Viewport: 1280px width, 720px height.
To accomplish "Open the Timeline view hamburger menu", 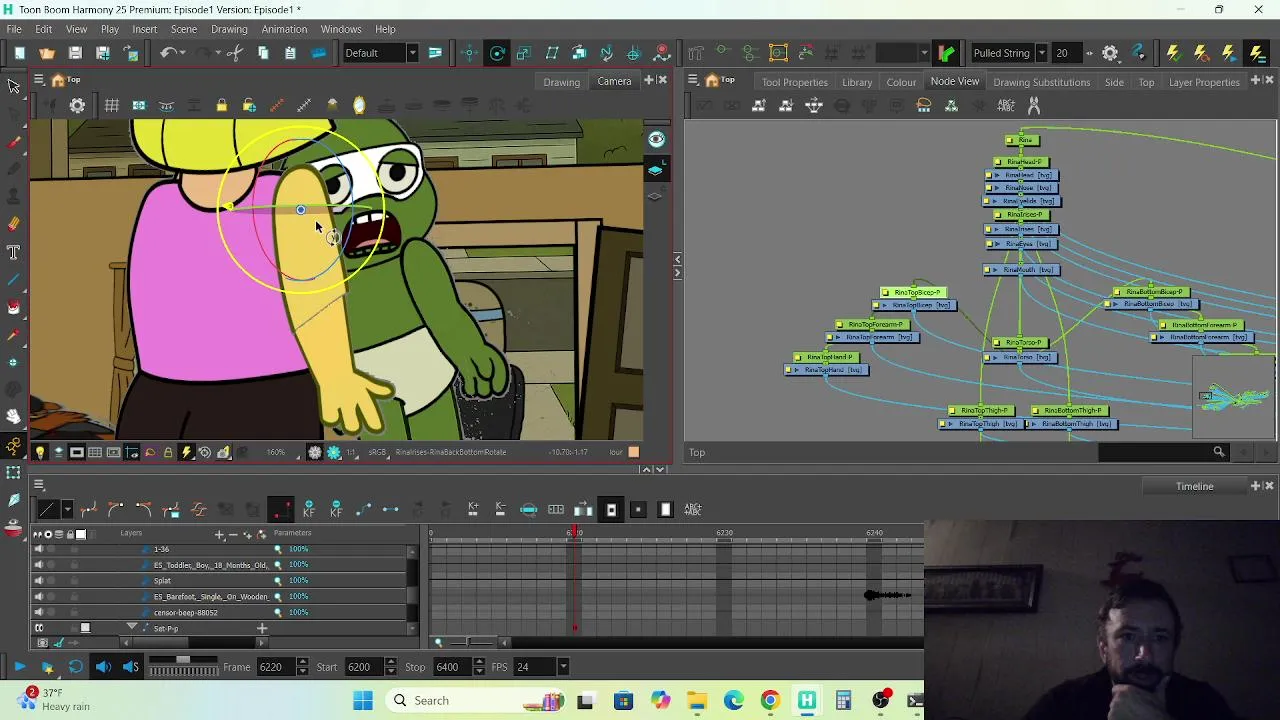I will point(38,486).
